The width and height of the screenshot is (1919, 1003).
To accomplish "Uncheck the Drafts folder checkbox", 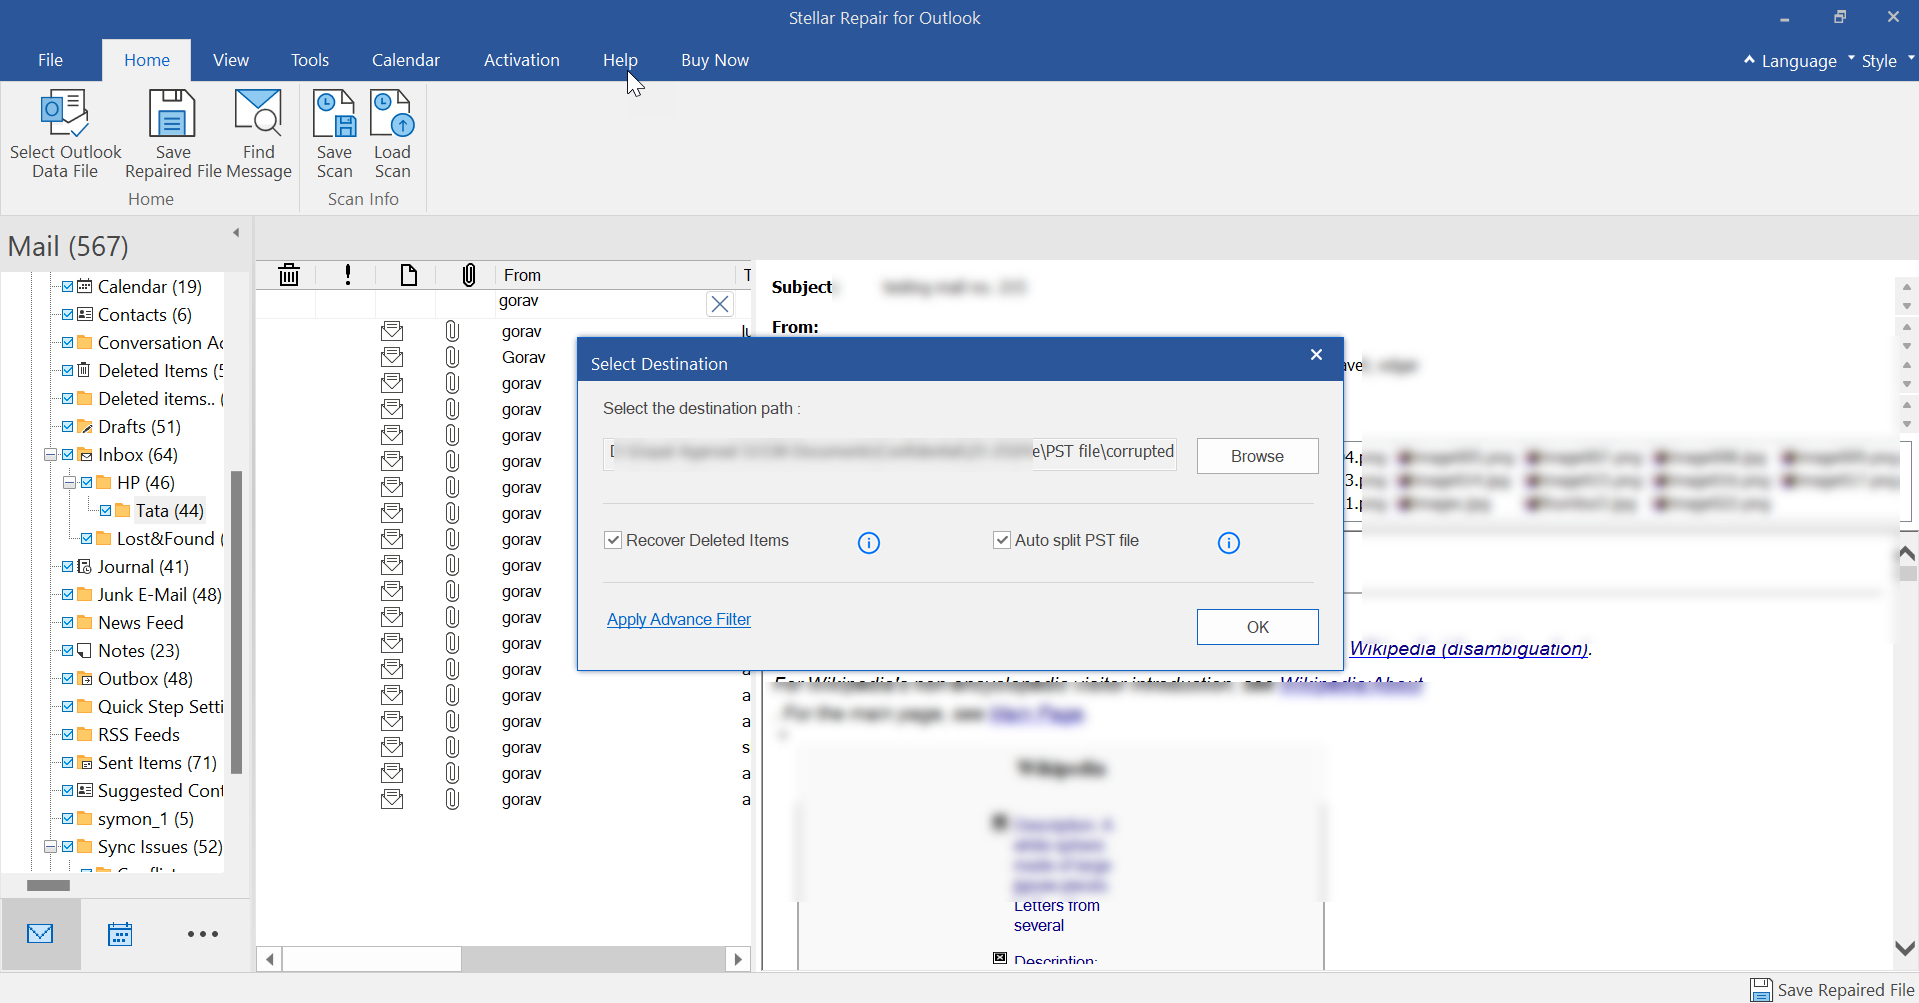I will click(68, 427).
